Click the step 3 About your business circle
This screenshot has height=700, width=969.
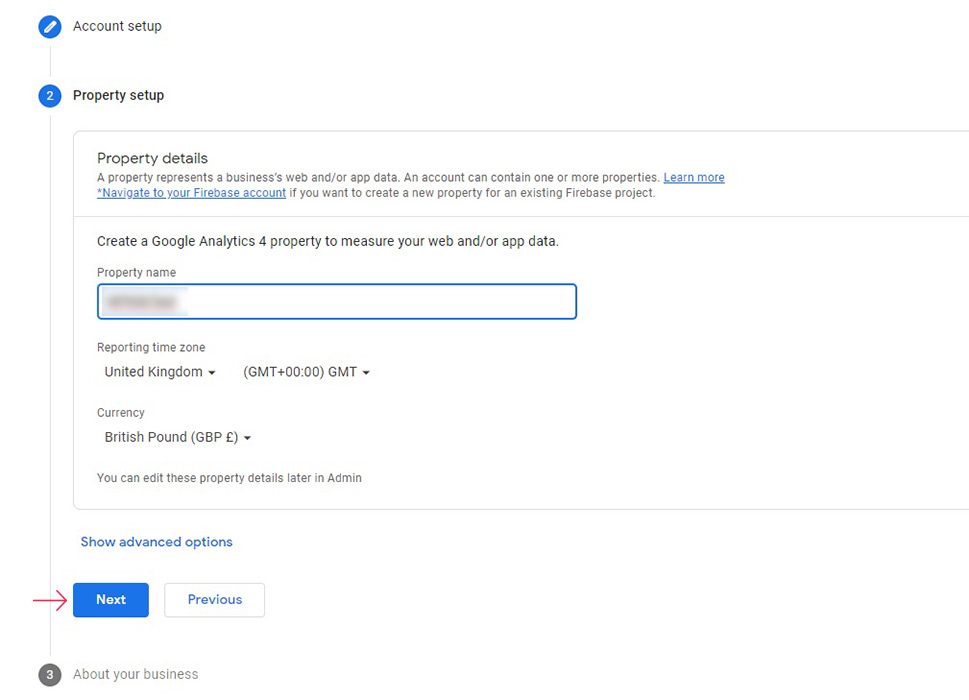pyautogui.click(x=50, y=675)
